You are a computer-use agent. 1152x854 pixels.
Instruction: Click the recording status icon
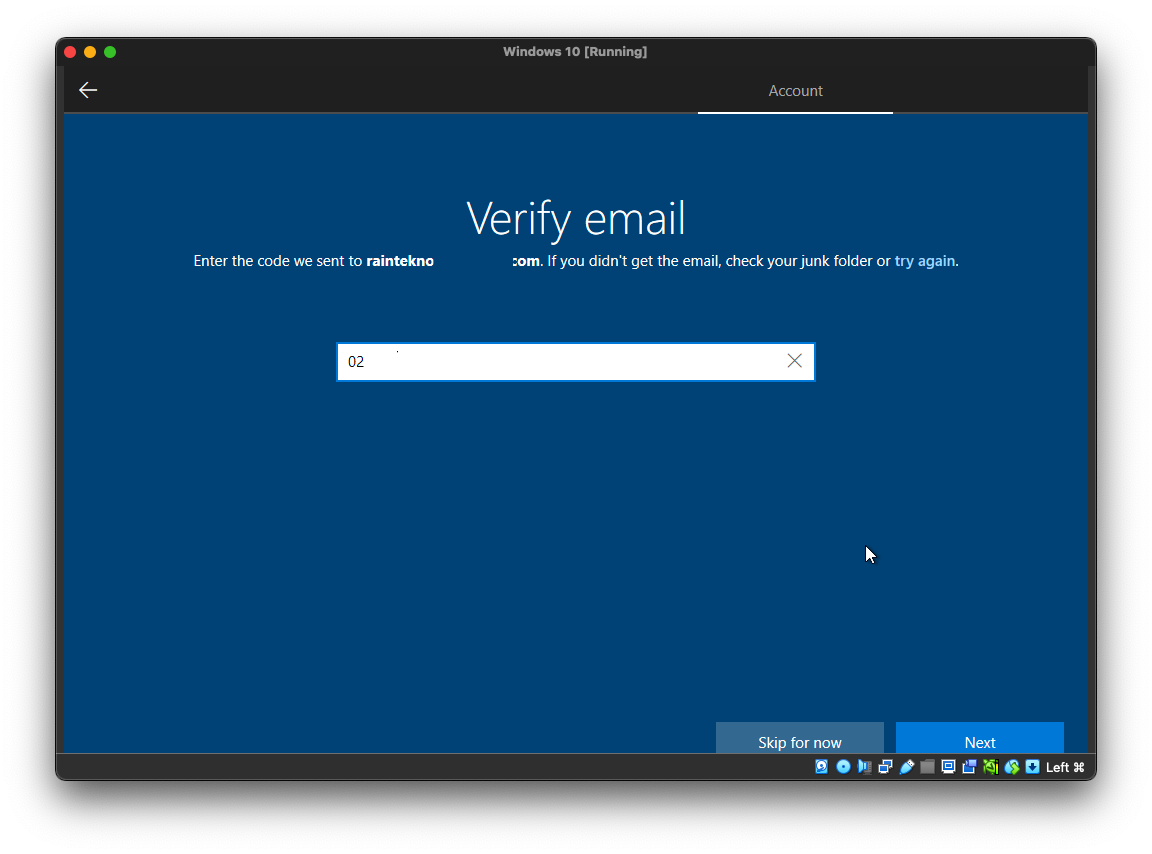[x=969, y=767]
